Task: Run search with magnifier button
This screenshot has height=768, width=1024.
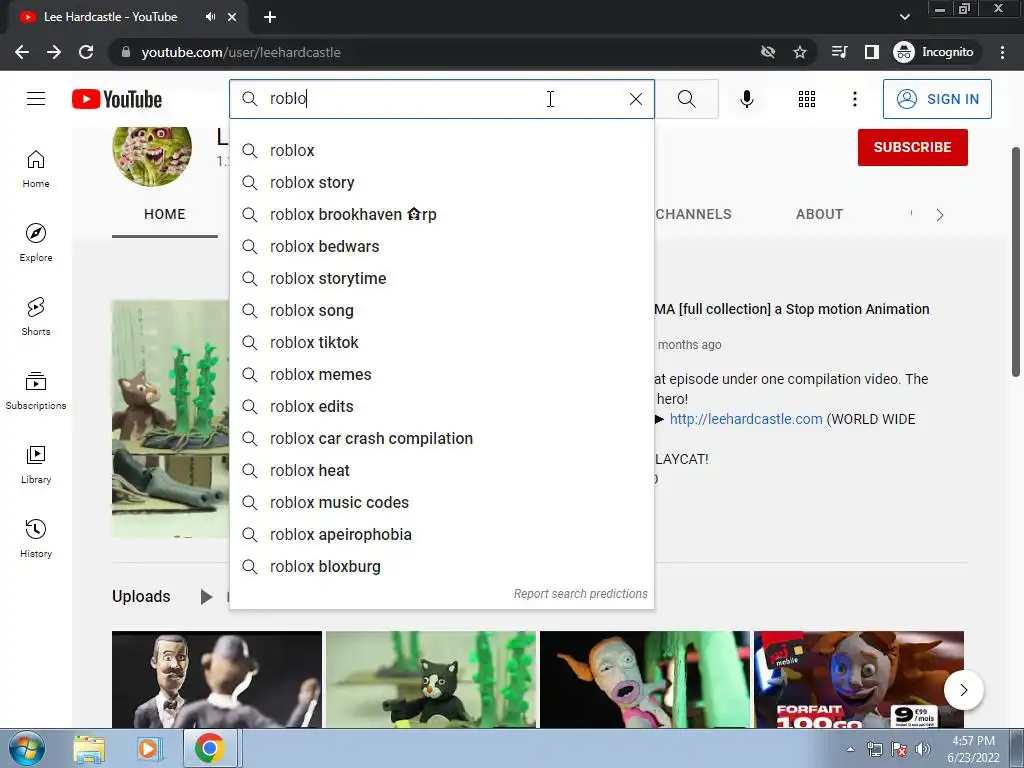Action: point(686,99)
